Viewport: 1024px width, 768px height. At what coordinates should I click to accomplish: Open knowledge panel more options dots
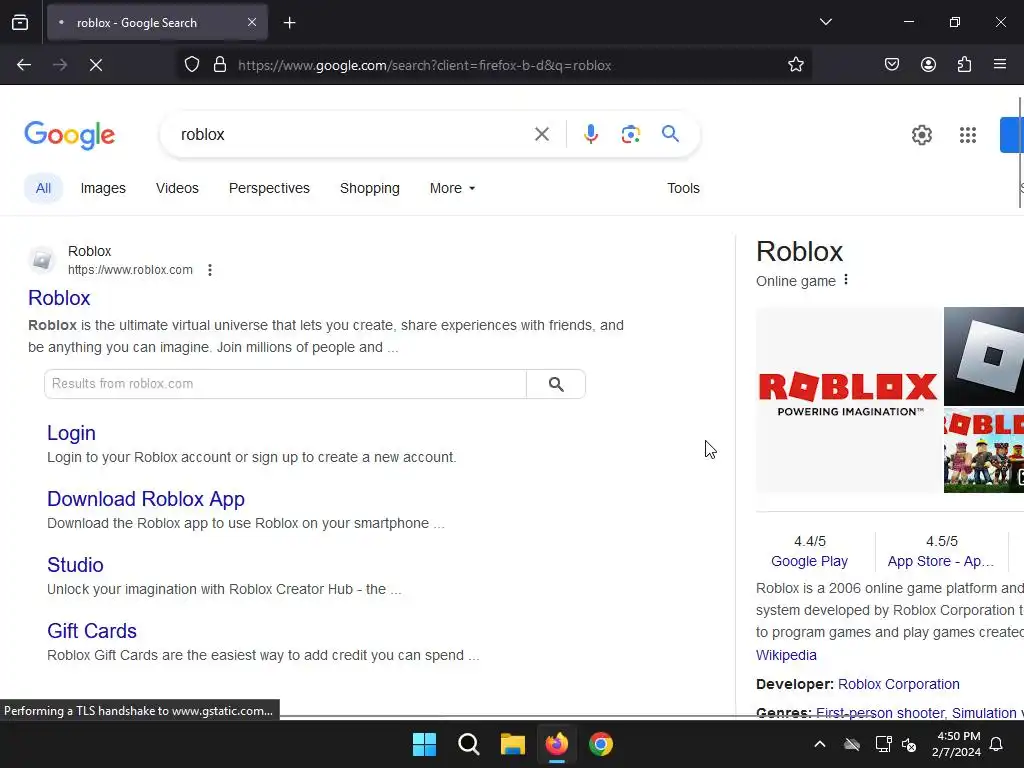click(846, 280)
